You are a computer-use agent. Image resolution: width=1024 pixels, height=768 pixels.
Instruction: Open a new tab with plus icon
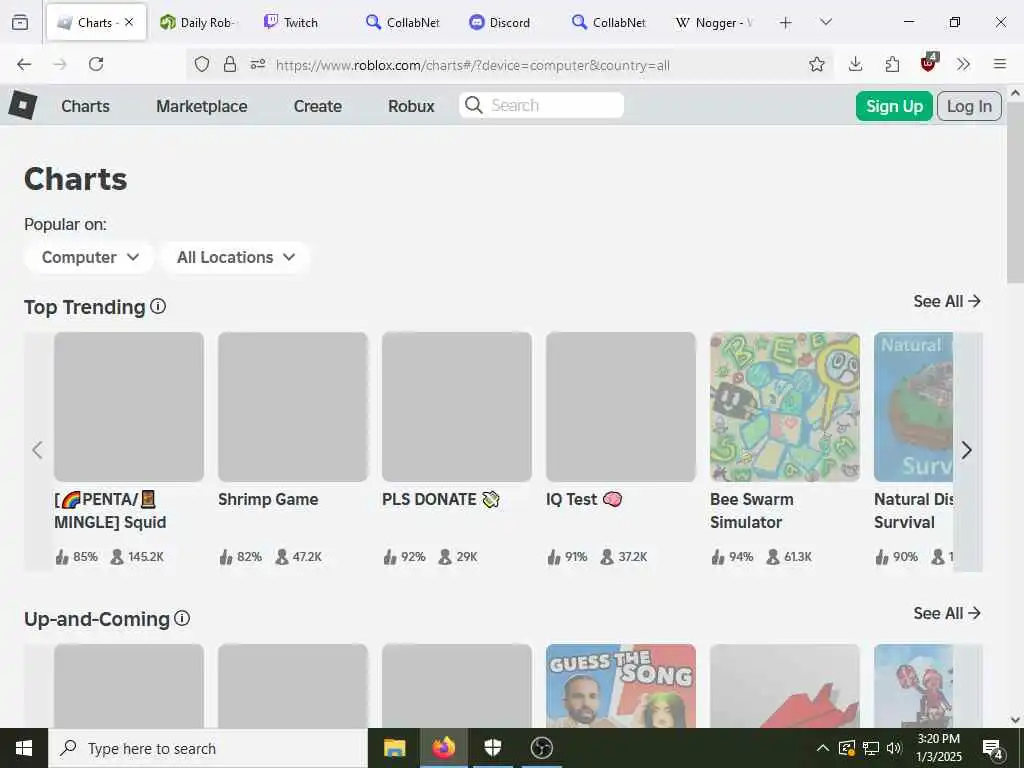786,23
